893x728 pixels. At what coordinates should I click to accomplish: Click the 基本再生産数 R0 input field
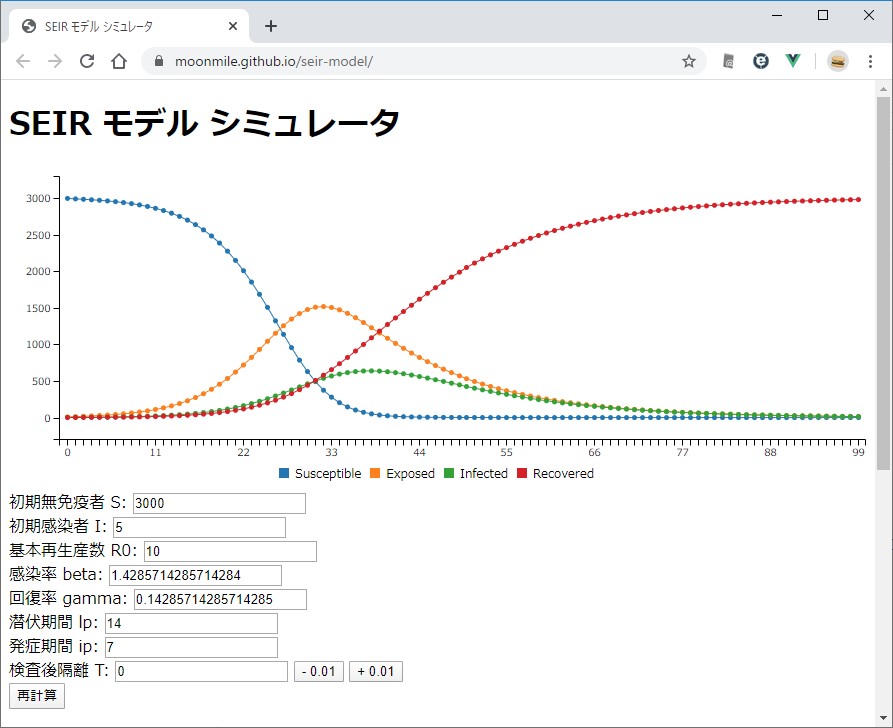(x=230, y=551)
